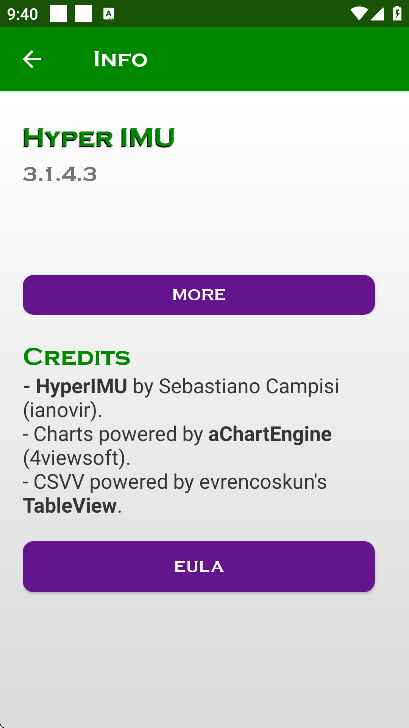Screen dimensions: 409x728
Task: Tap the TableView credit text
Action: 70,506
